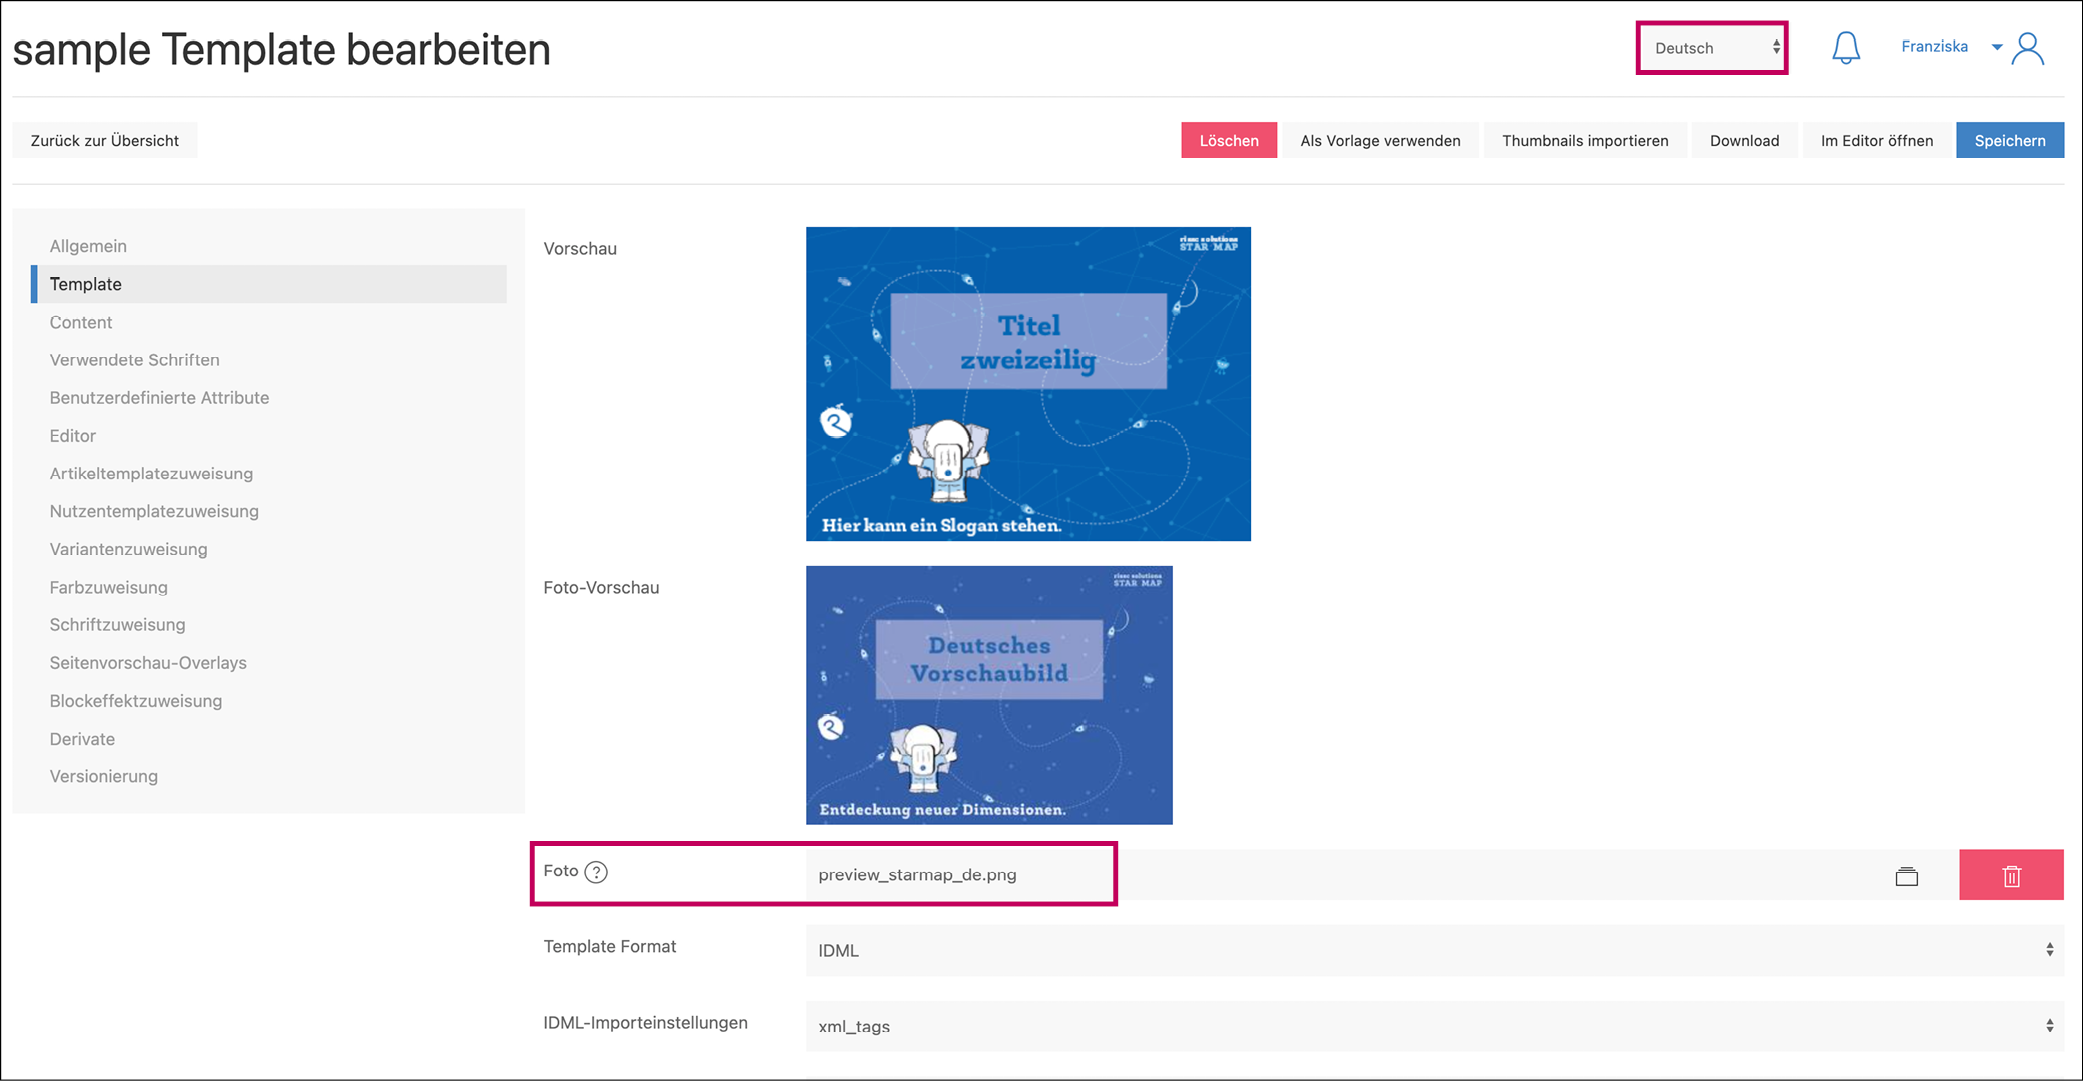Screen dimensions: 2083x1081
Task: Expand the Template Format IDML dropdown
Action: [x=1434, y=950]
